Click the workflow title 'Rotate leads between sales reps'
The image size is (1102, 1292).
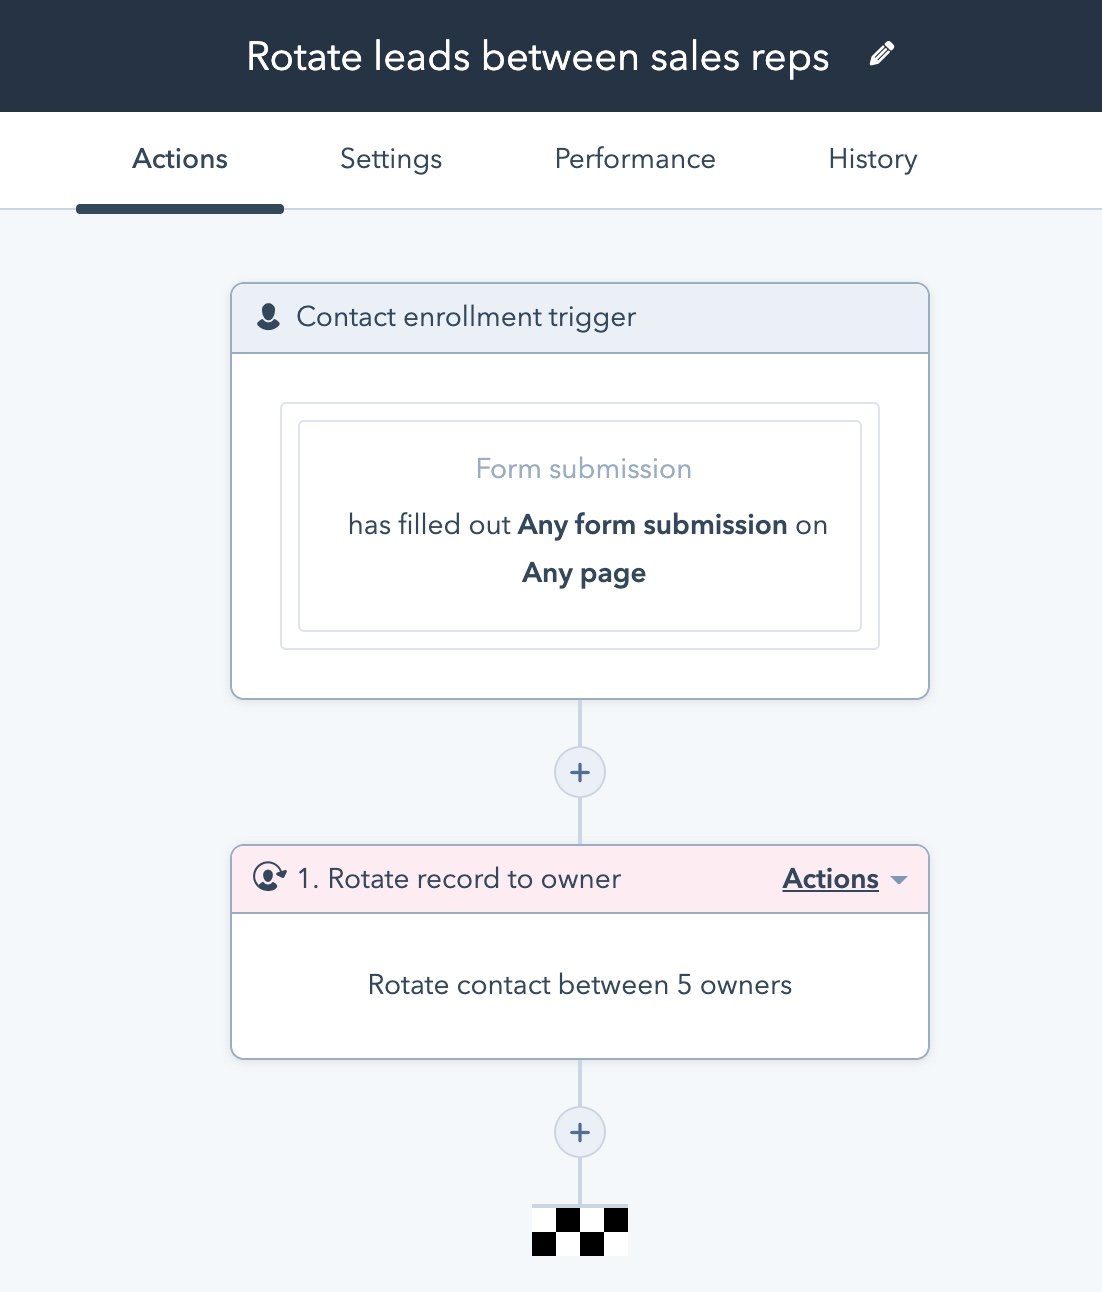pos(538,57)
